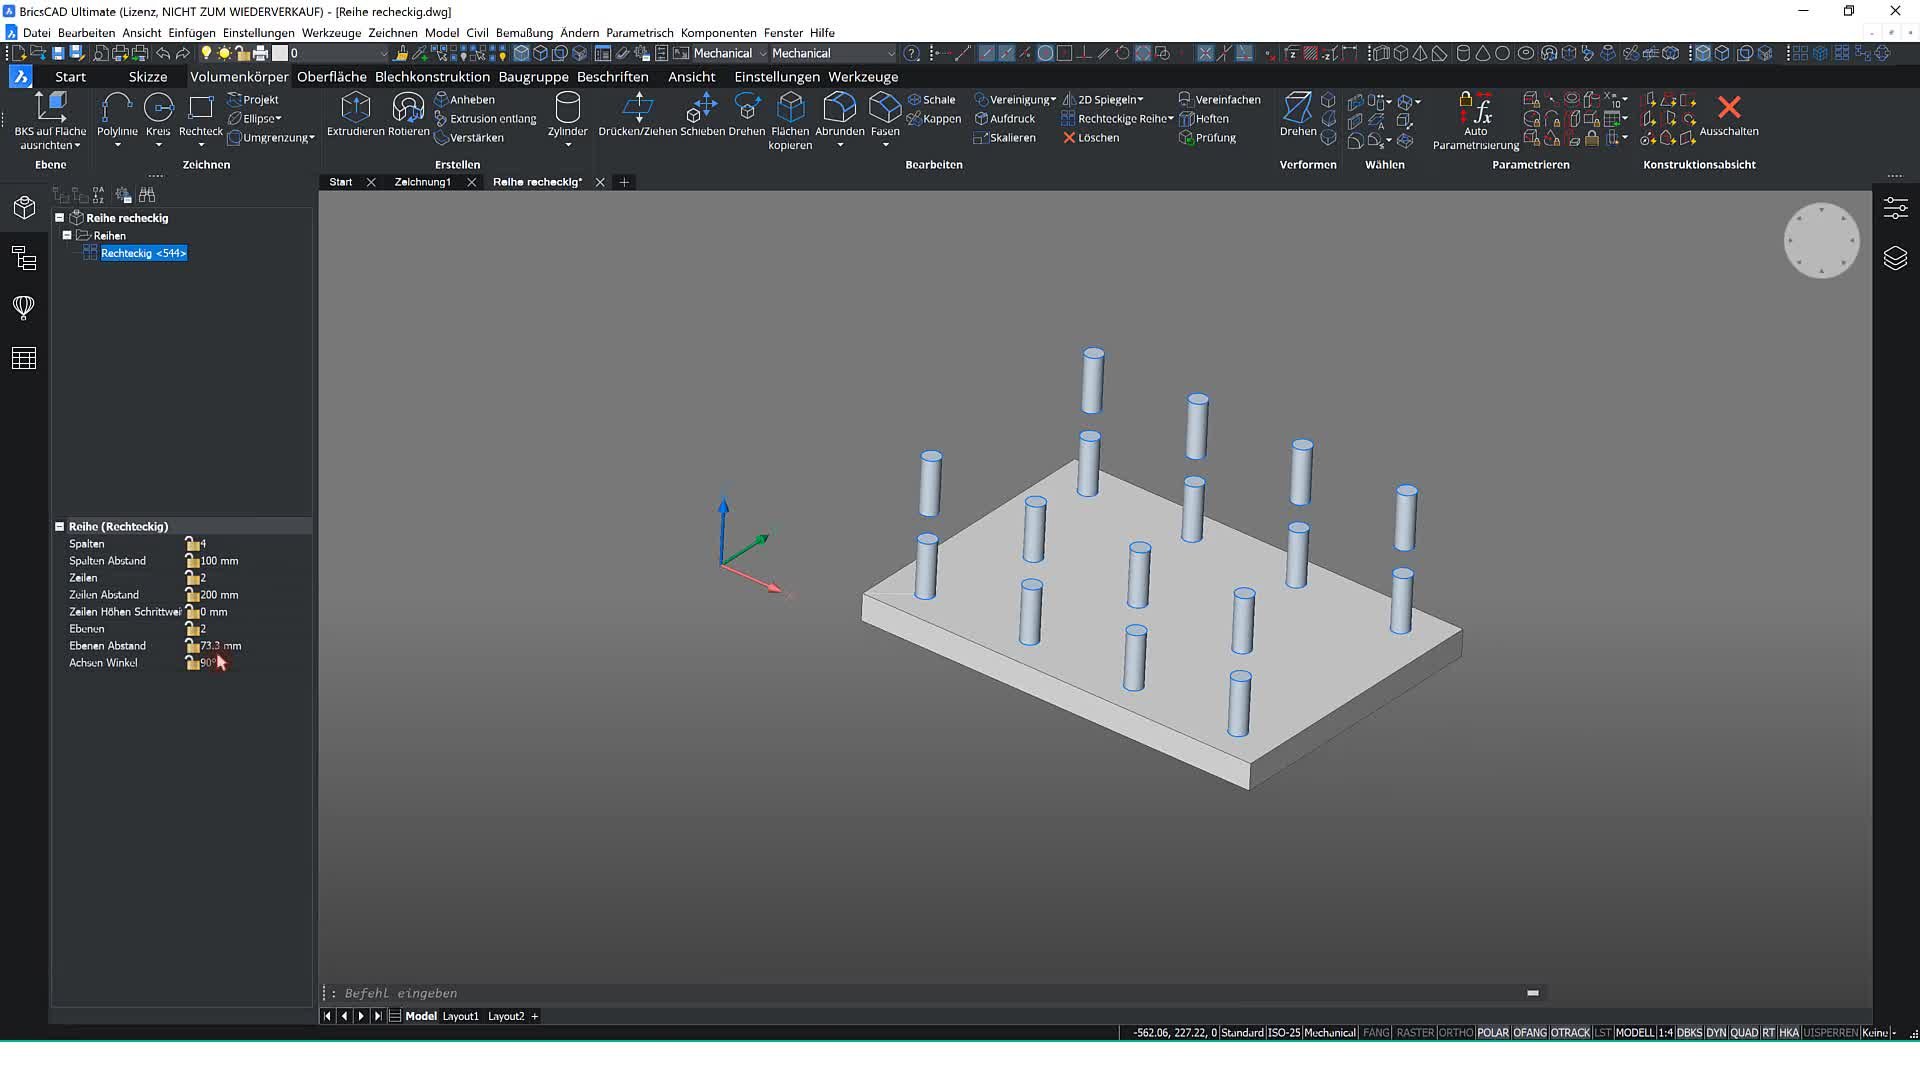This screenshot has height=1080, width=1920.
Task: Click the BricsCAD application logo button
Action: (x=20, y=76)
